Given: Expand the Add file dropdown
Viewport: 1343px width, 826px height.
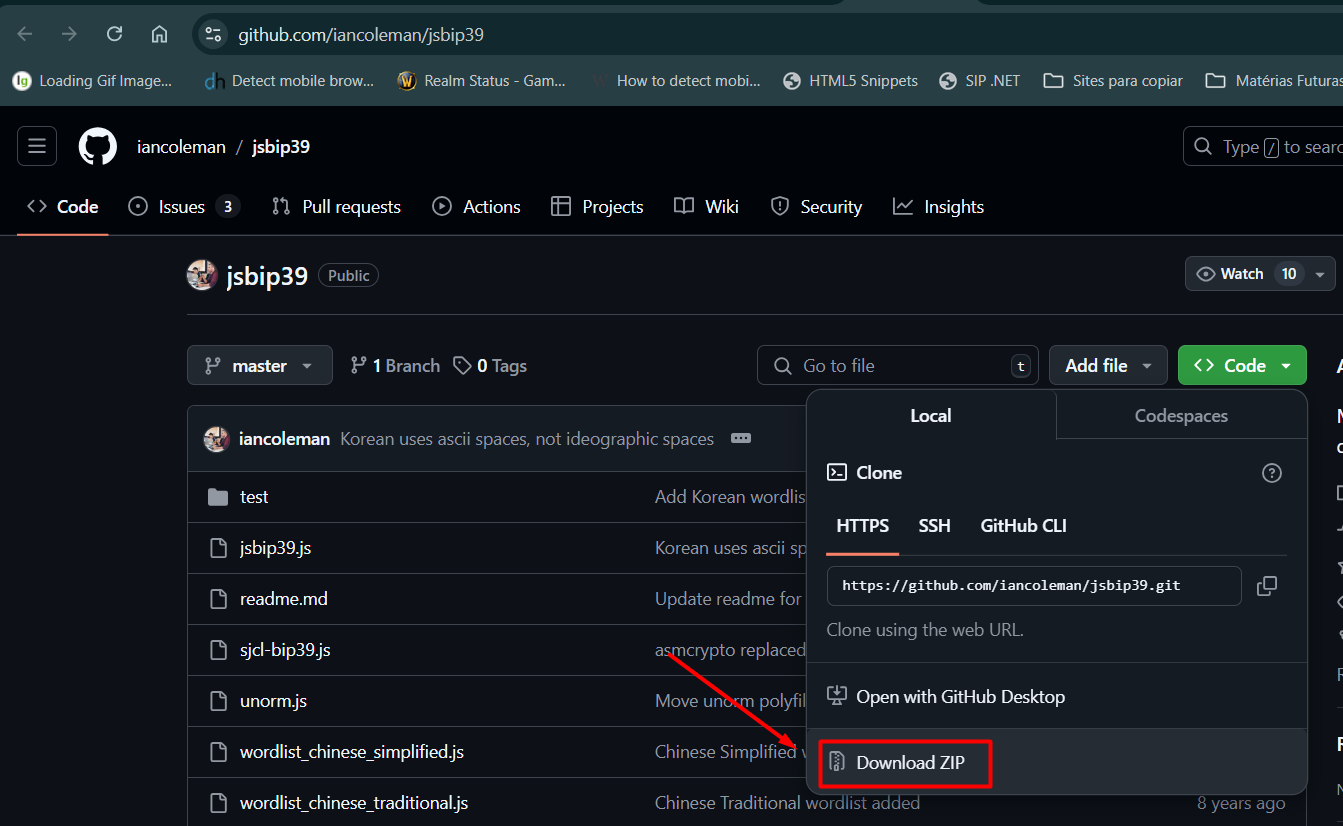Looking at the screenshot, I should tap(1108, 366).
